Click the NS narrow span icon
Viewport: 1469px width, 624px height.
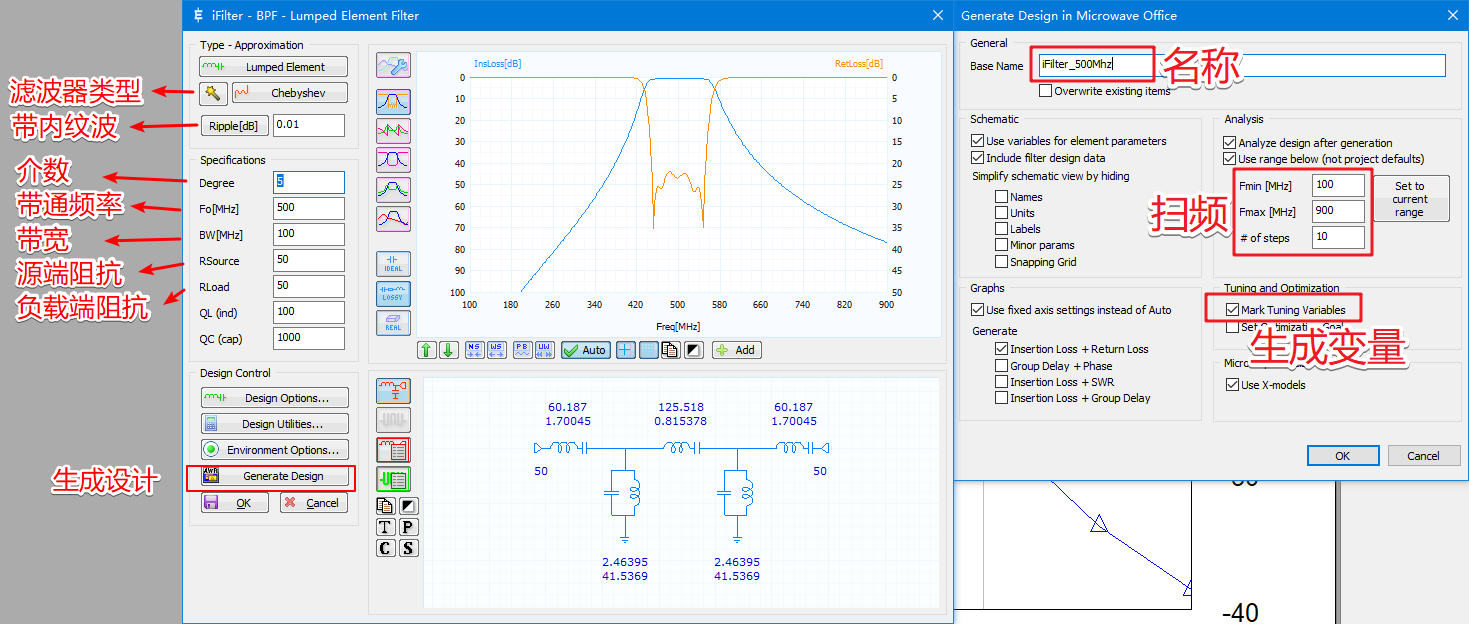click(473, 350)
